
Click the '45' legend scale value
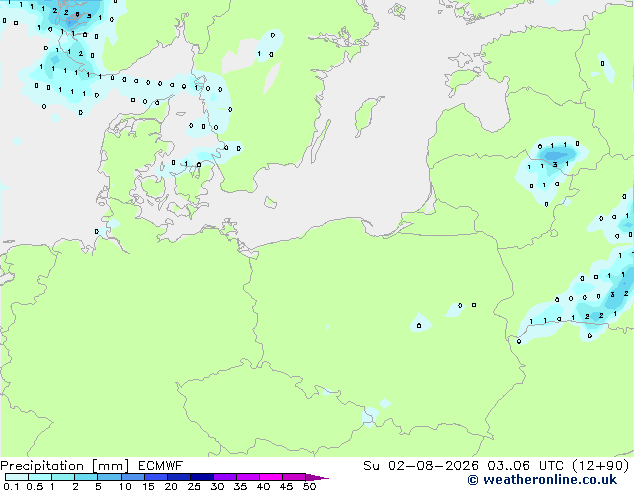click(286, 486)
